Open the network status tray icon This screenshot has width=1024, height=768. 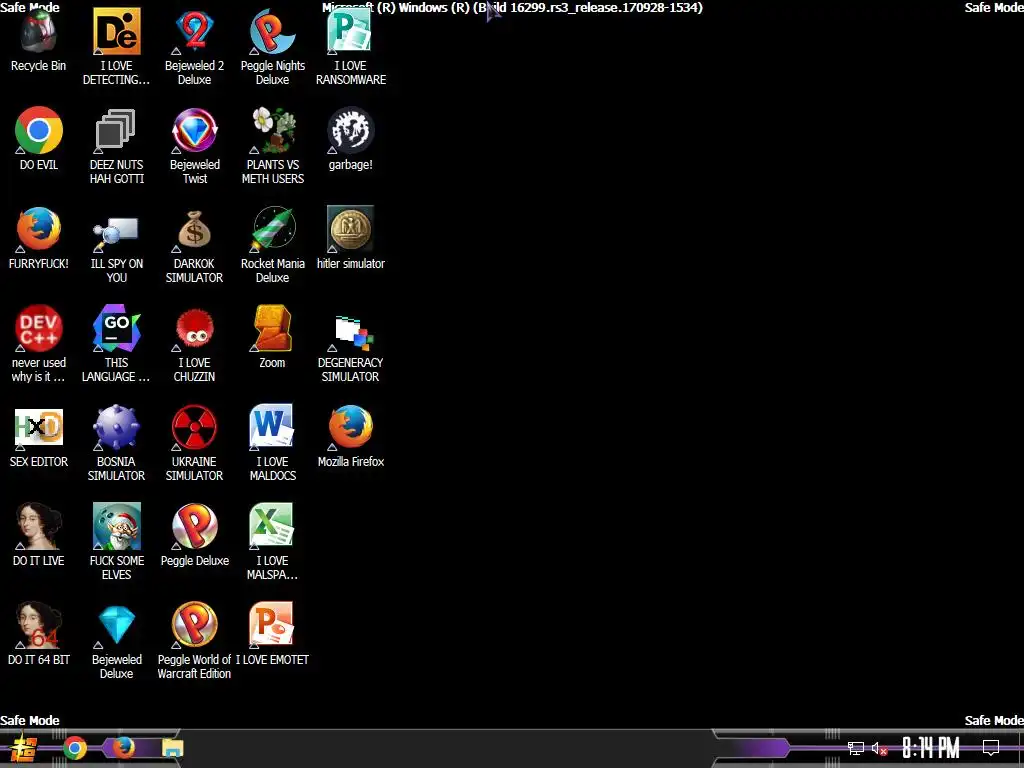tap(856, 748)
